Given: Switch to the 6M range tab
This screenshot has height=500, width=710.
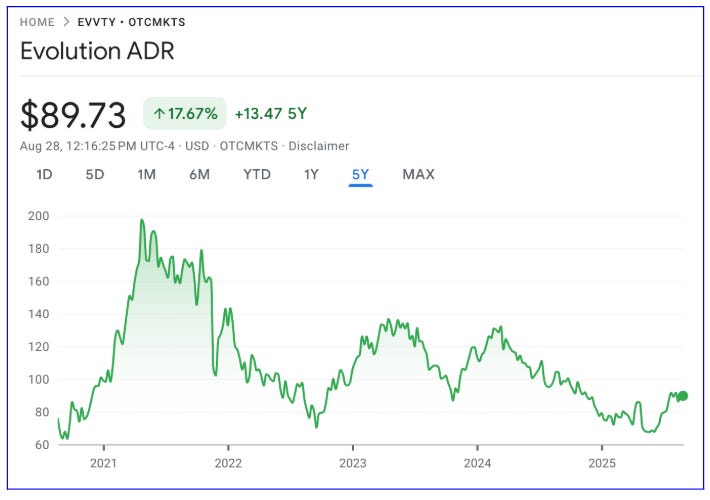Looking at the screenshot, I should point(199,174).
